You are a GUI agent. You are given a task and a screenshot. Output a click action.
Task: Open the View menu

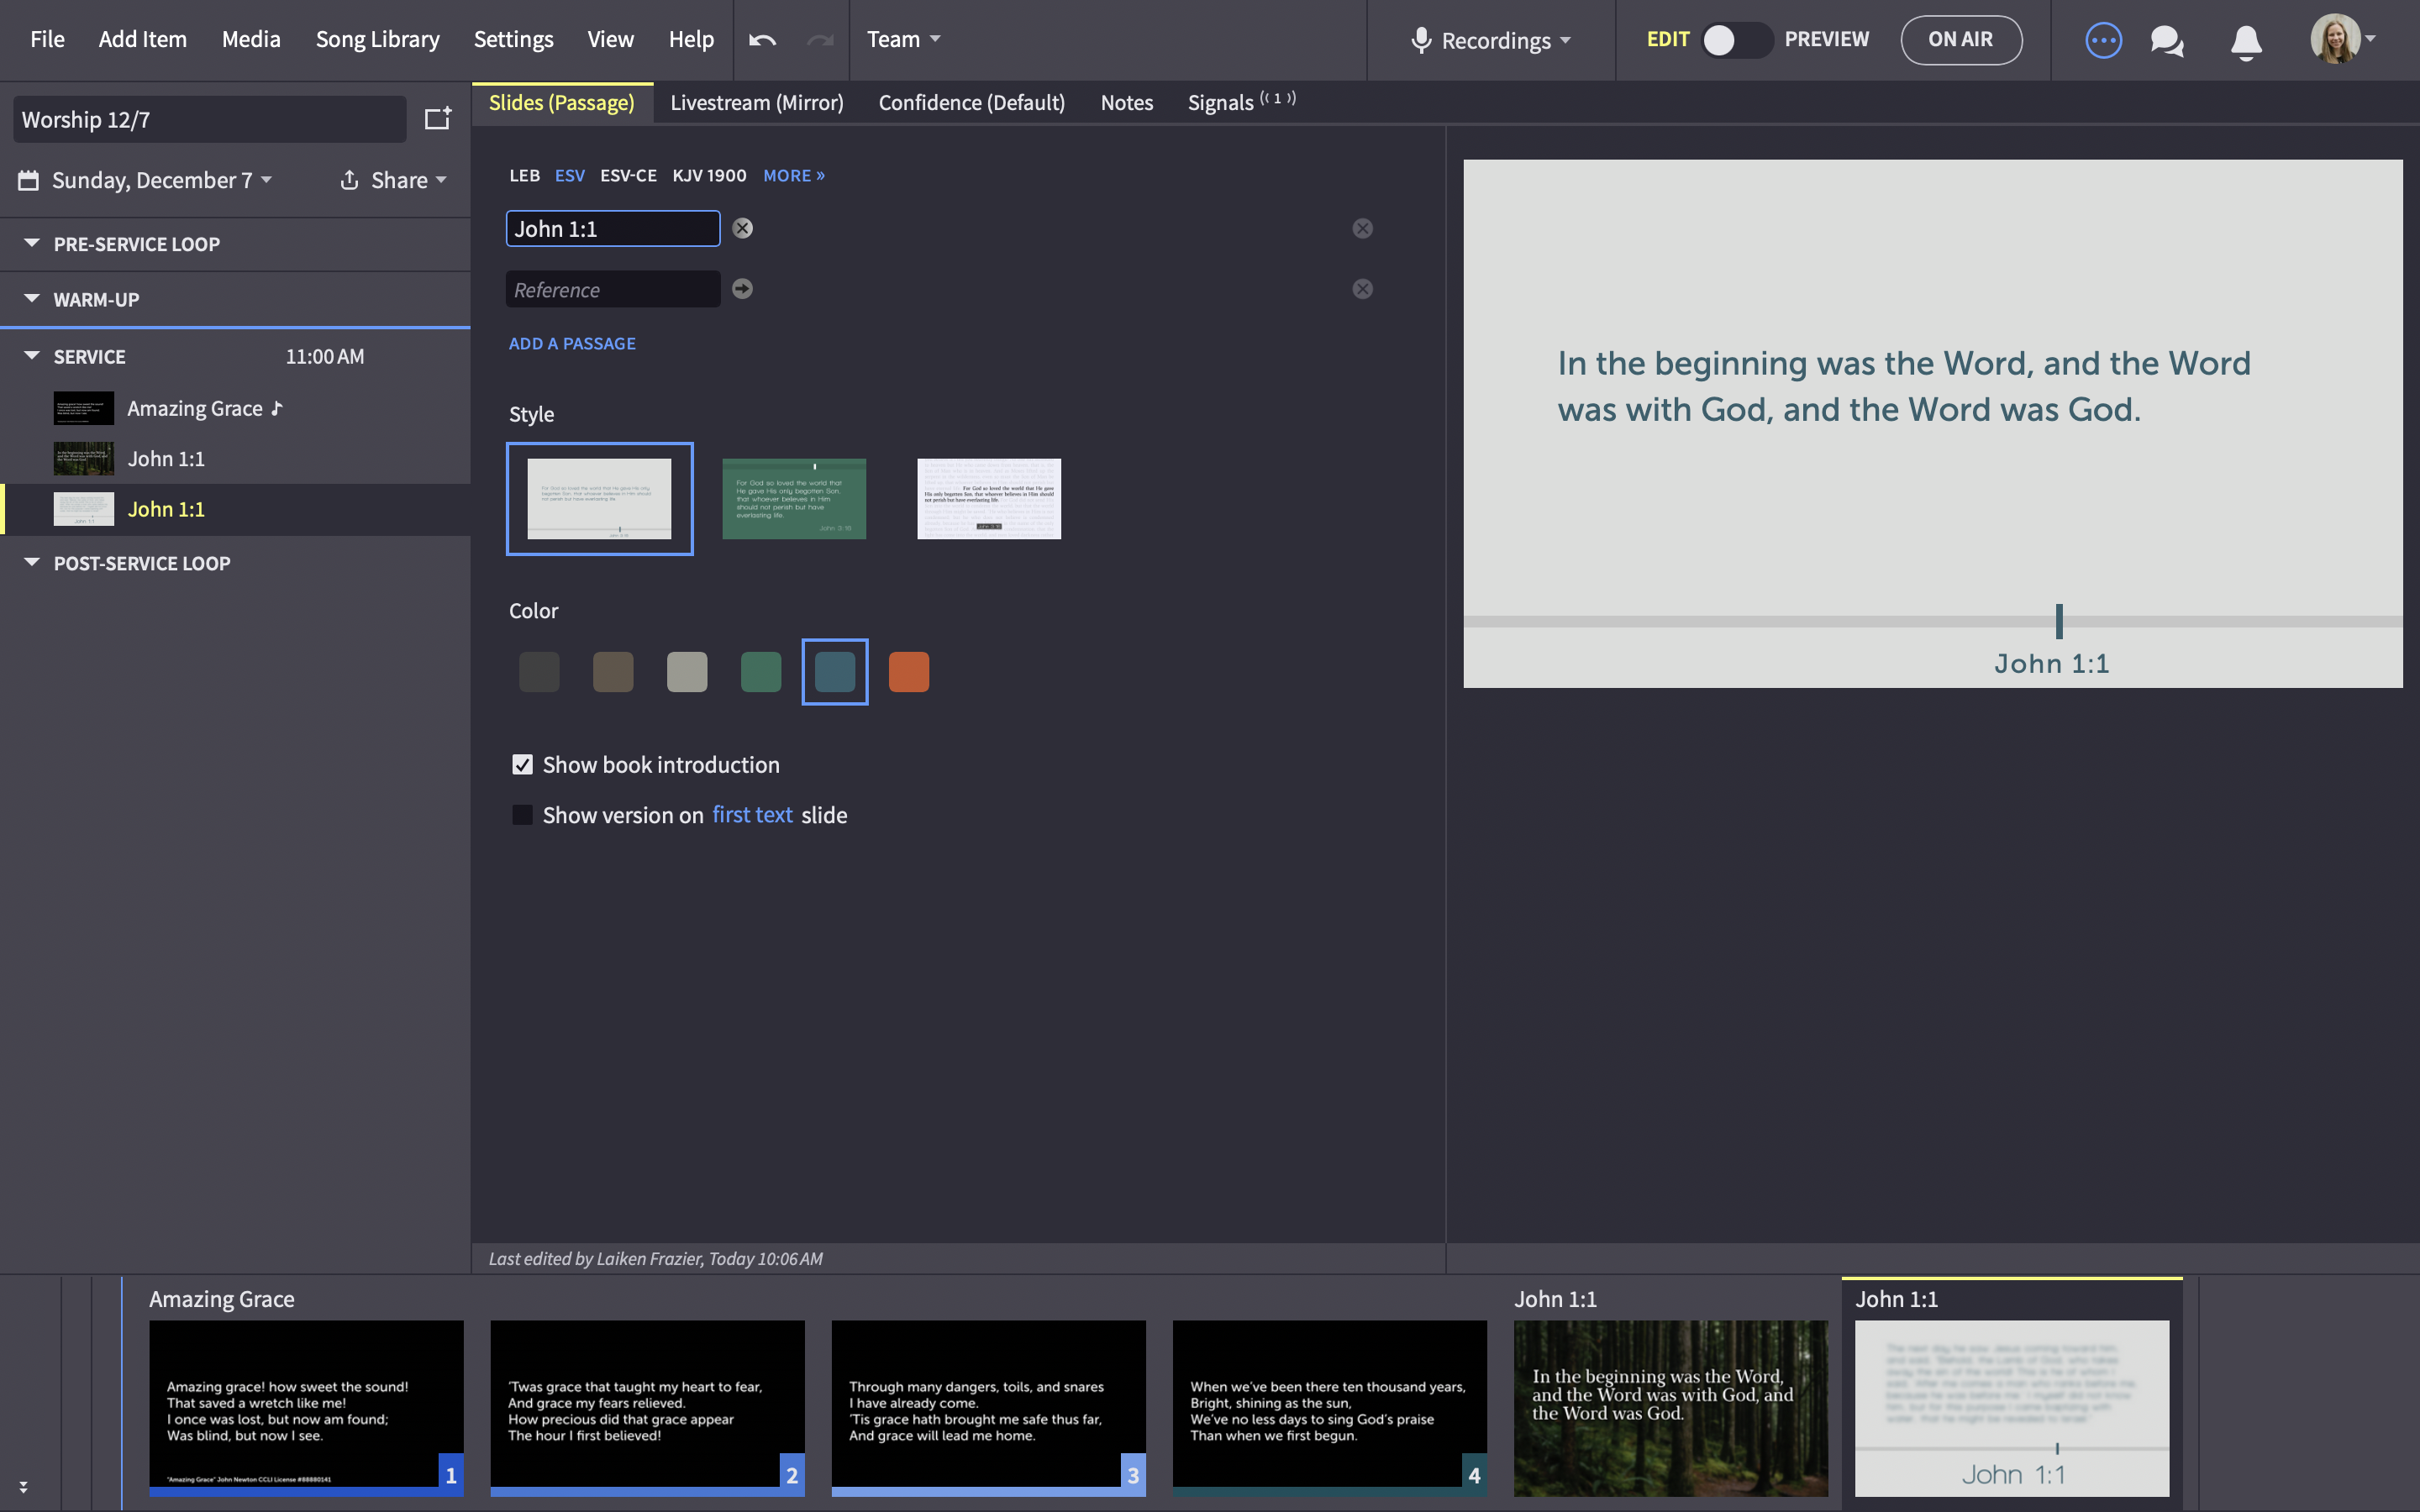610,39
